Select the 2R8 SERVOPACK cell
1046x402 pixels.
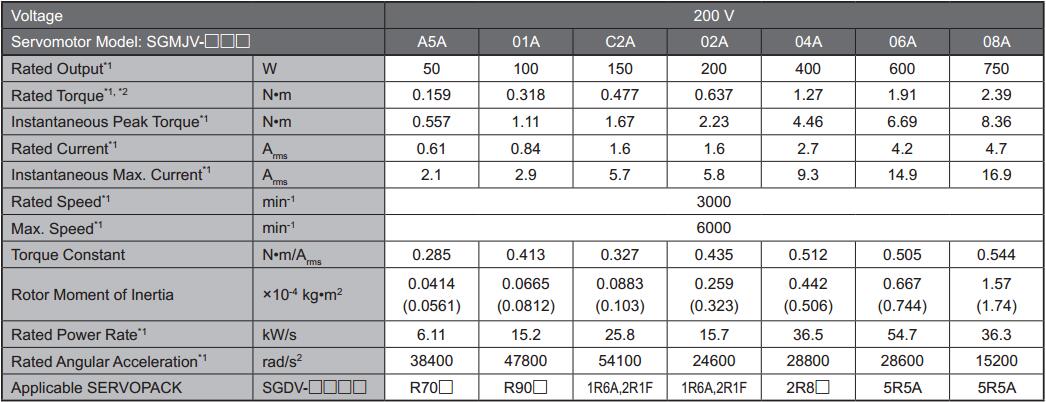coord(808,386)
